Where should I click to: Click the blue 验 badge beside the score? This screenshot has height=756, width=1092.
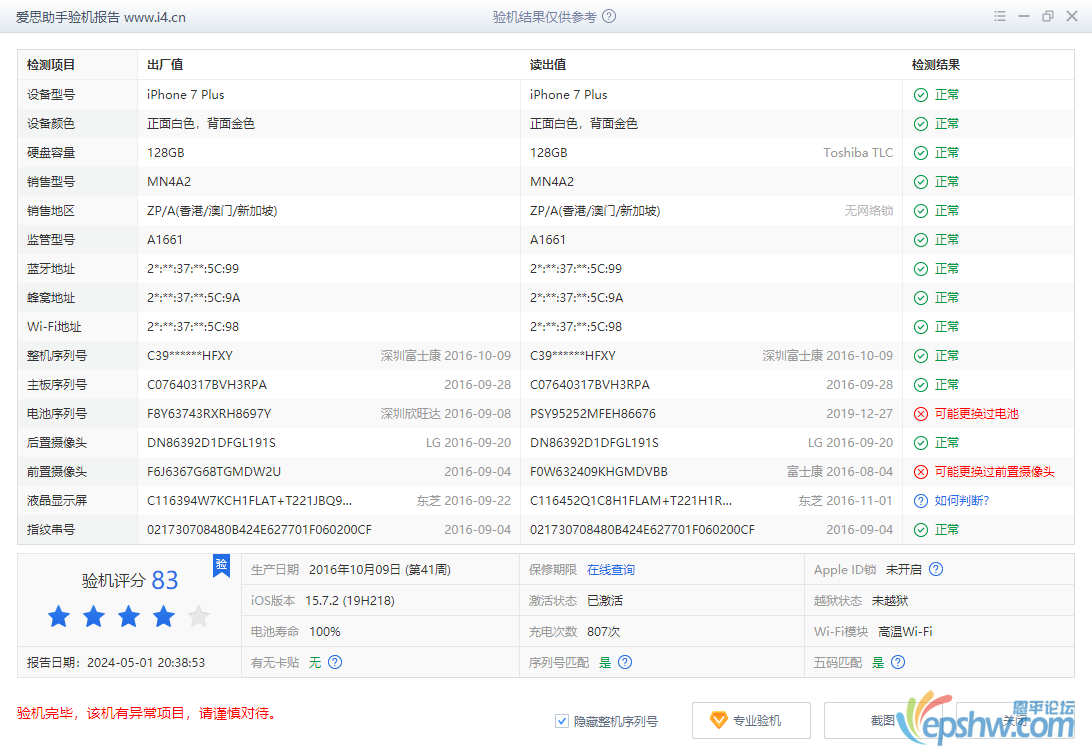pyautogui.click(x=221, y=565)
